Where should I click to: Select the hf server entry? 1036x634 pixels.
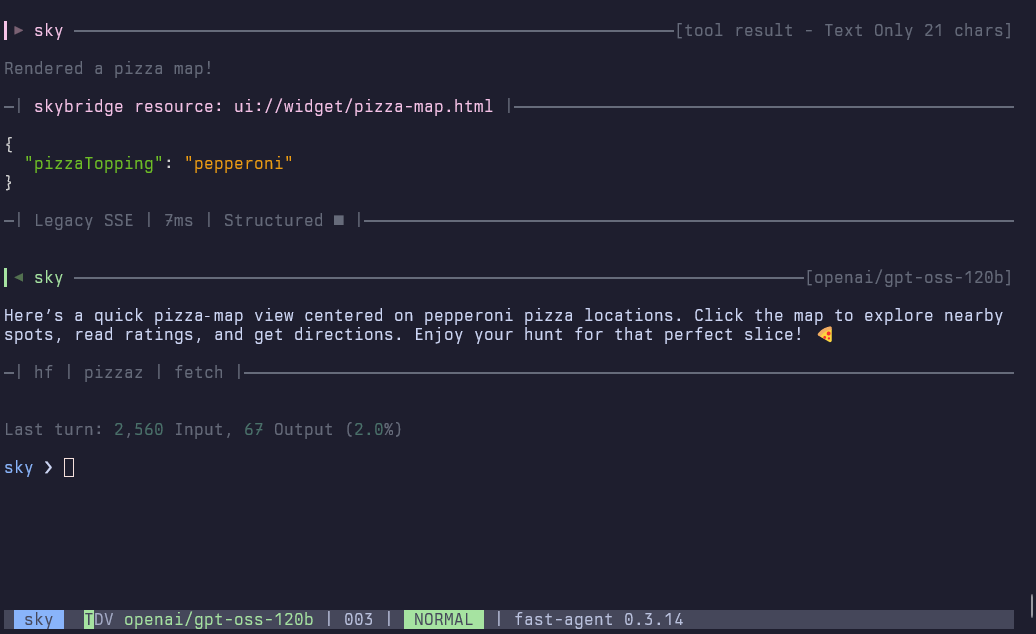[44, 372]
